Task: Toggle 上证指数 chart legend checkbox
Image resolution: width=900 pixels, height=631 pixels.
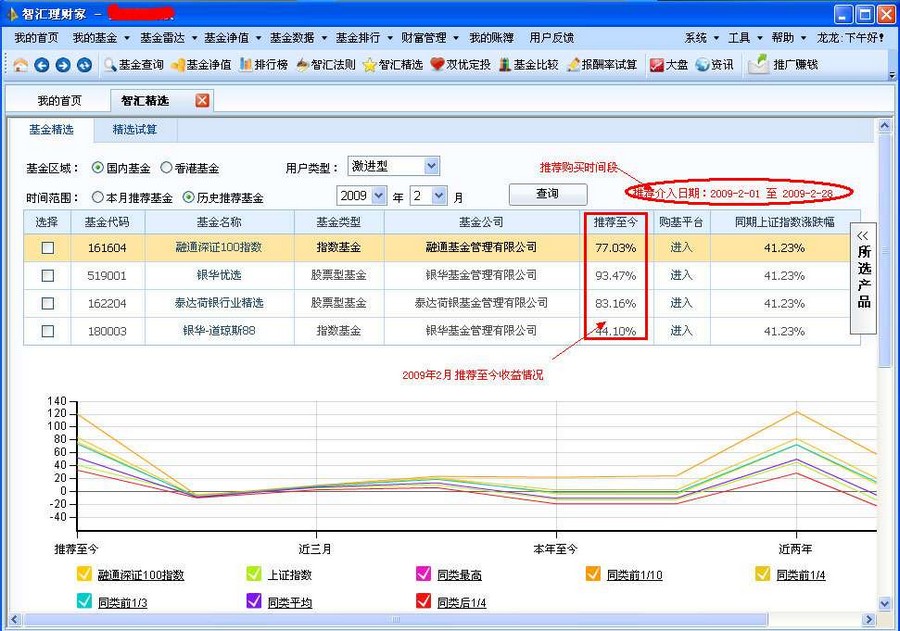Action: point(254,574)
